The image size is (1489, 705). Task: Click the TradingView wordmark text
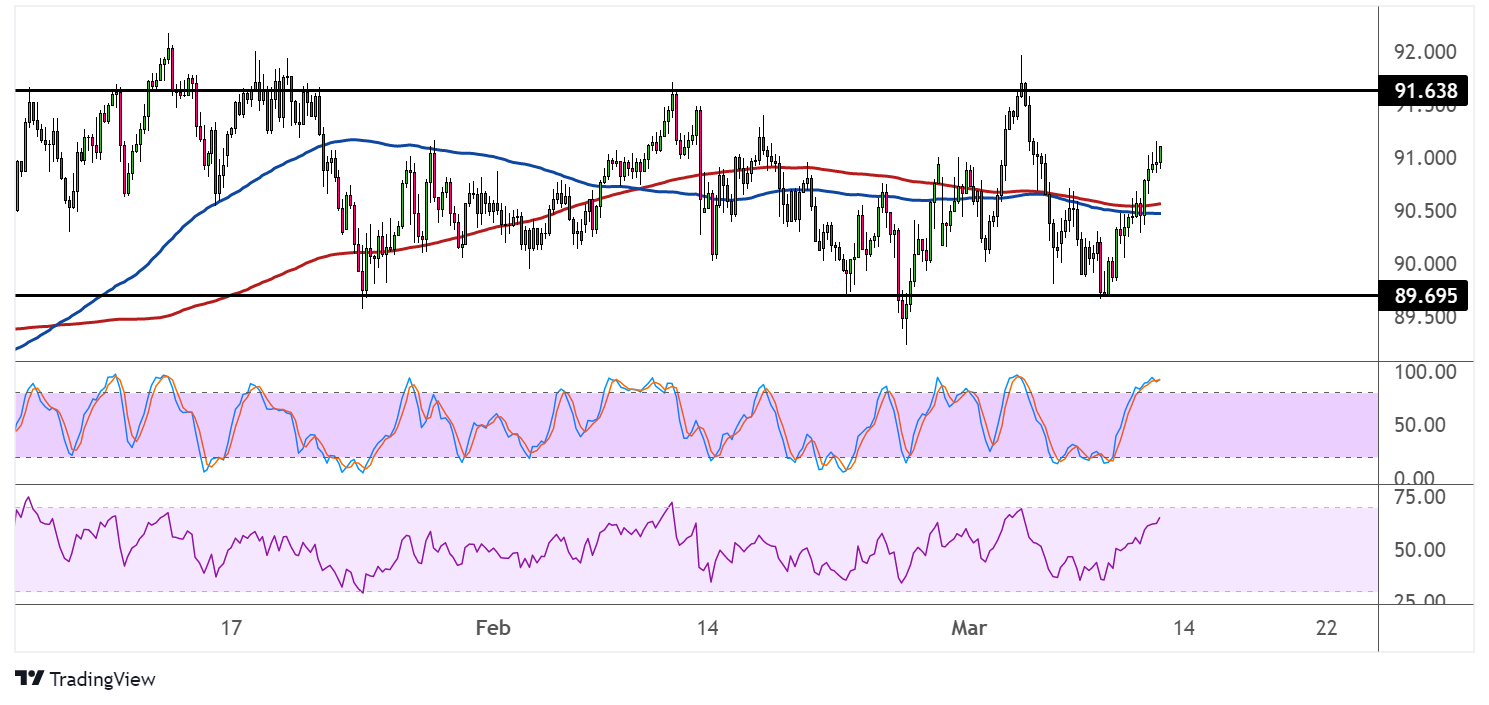click(x=102, y=680)
